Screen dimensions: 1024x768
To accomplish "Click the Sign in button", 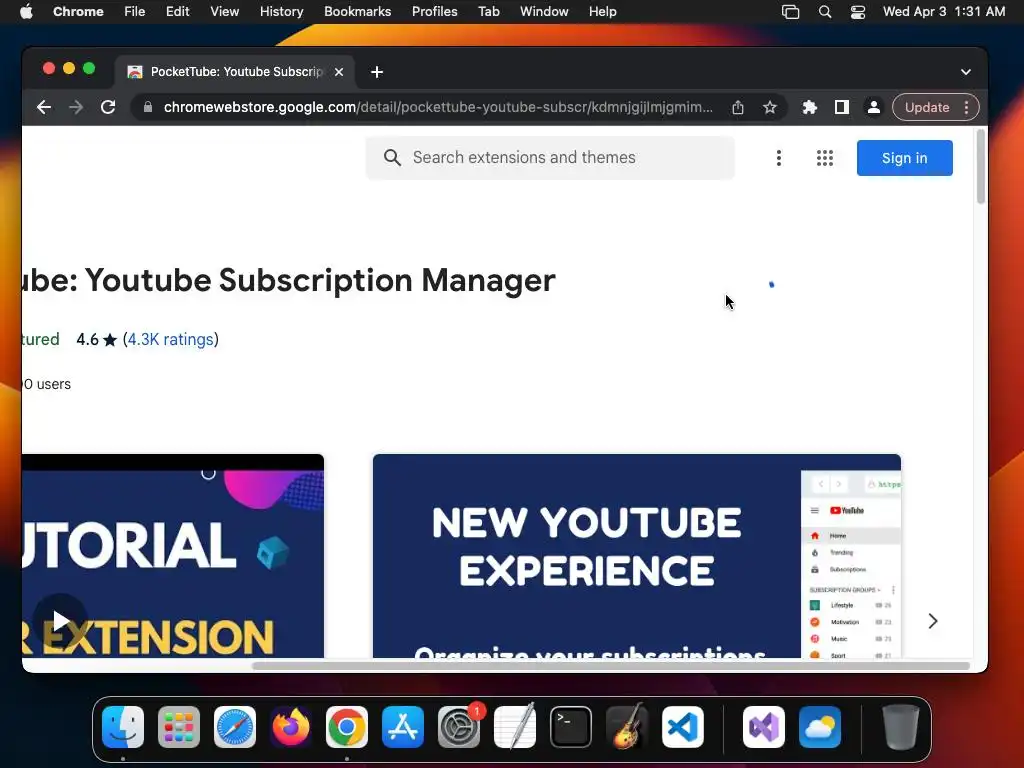I will pos(904,158).
